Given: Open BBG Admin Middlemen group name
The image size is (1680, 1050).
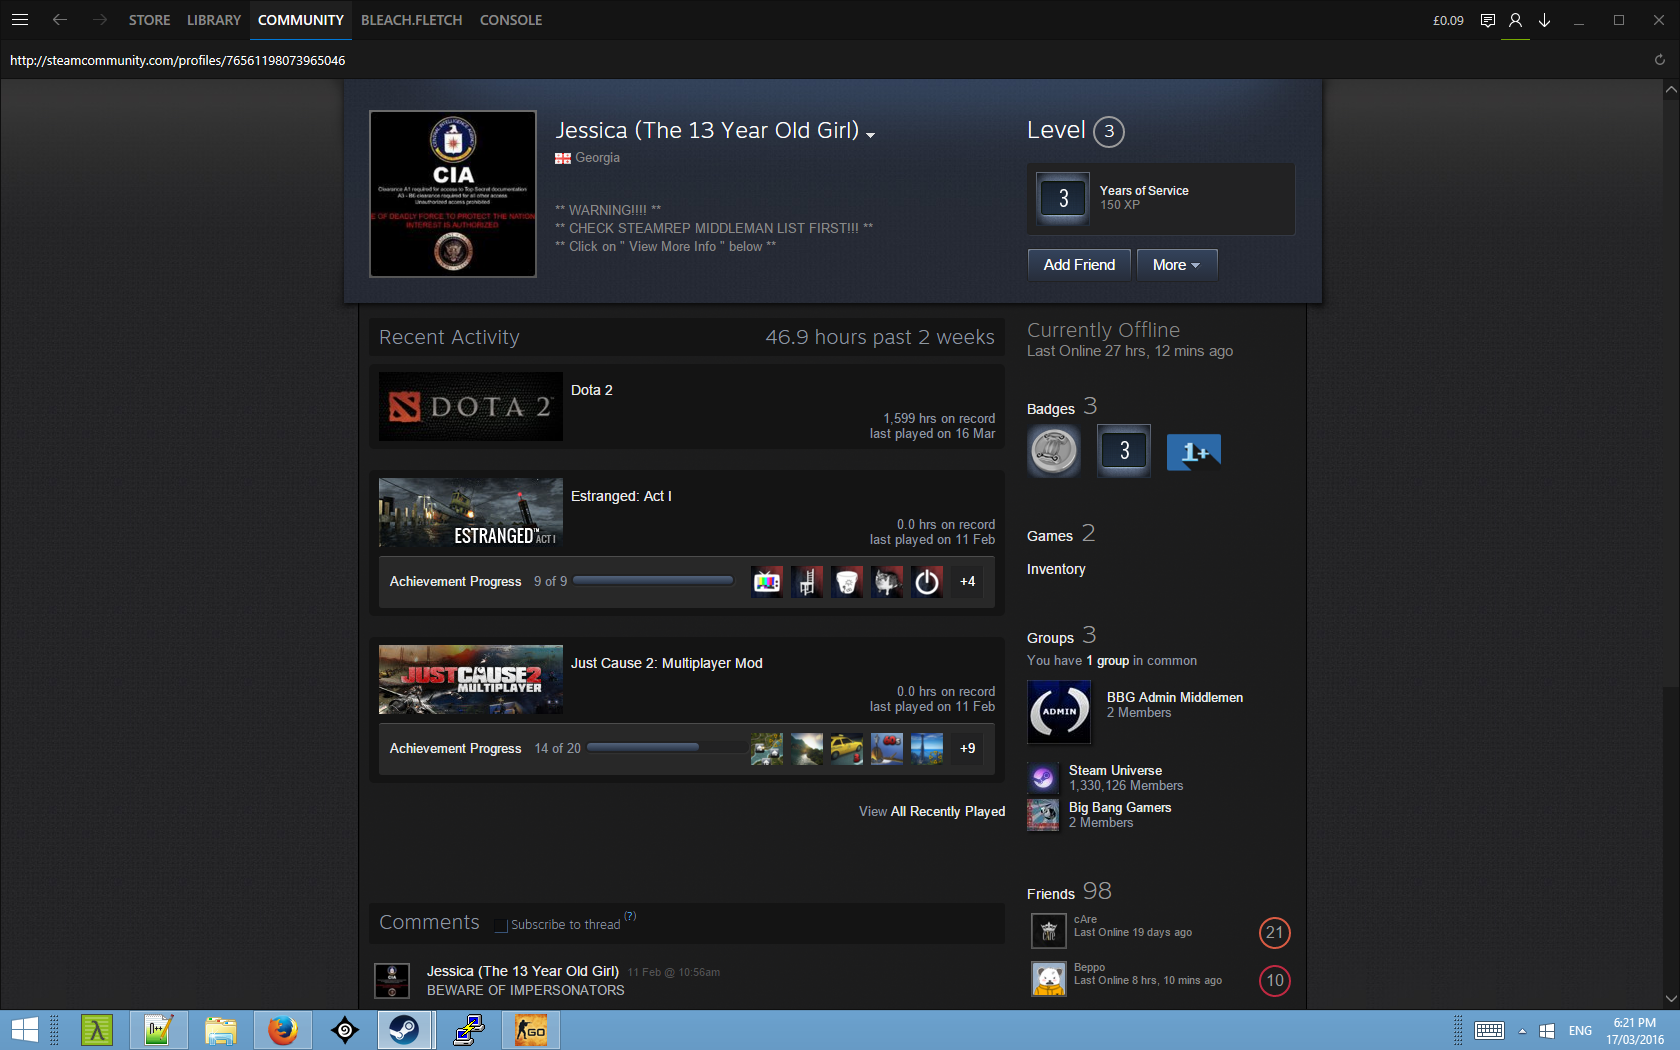Looking at the screenshot, I should pos(1175,697).
